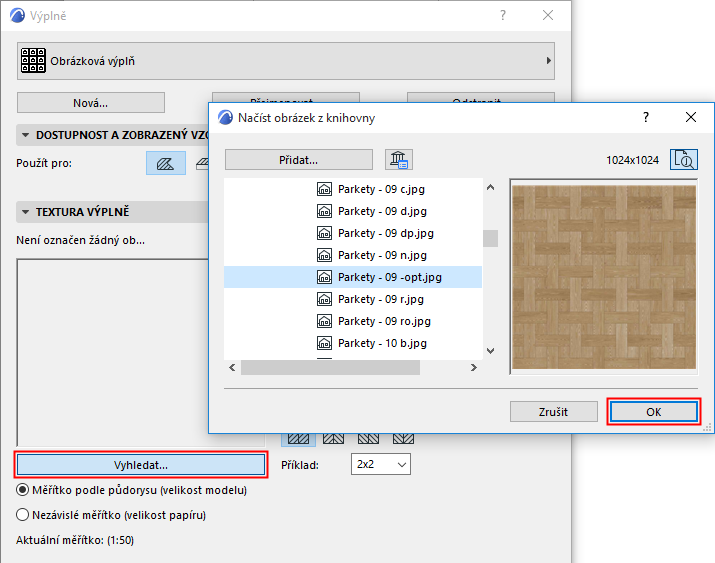The image size is (715, 563).
Task: Select the second tiling pattern icon
Action: (333, 439)
